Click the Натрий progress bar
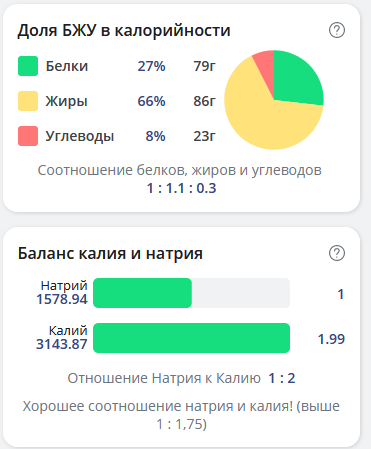Viewport: 371px width, 449px height. [x=191, y=293]
